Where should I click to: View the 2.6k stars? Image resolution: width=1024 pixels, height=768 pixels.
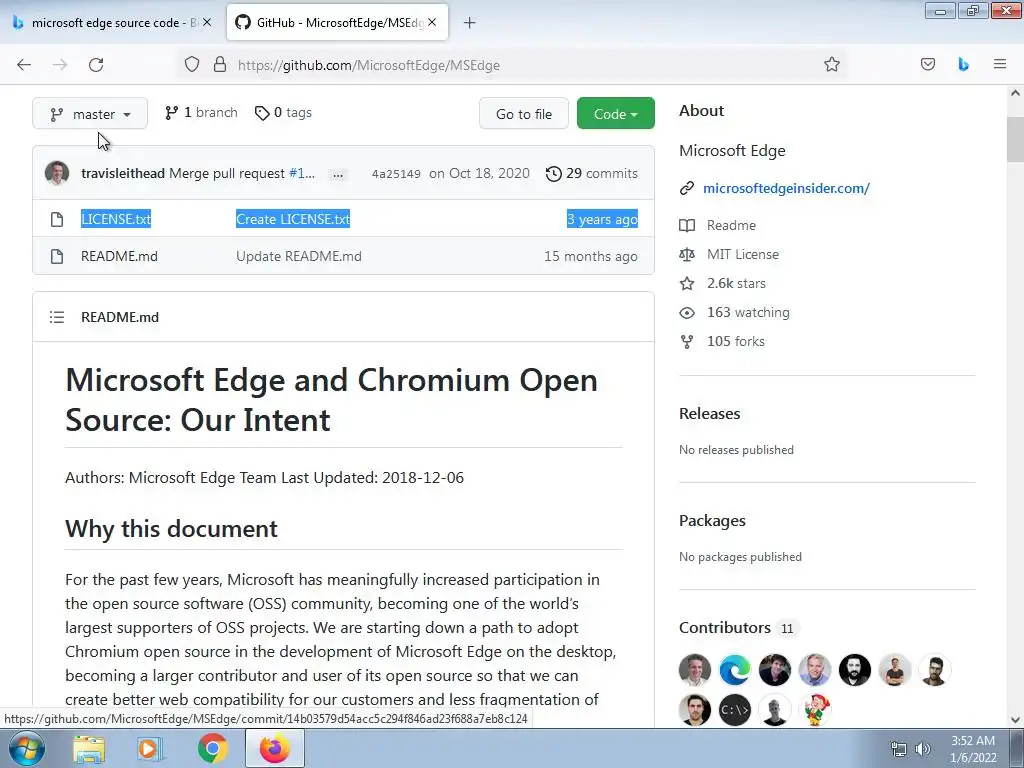click(736, 283)
